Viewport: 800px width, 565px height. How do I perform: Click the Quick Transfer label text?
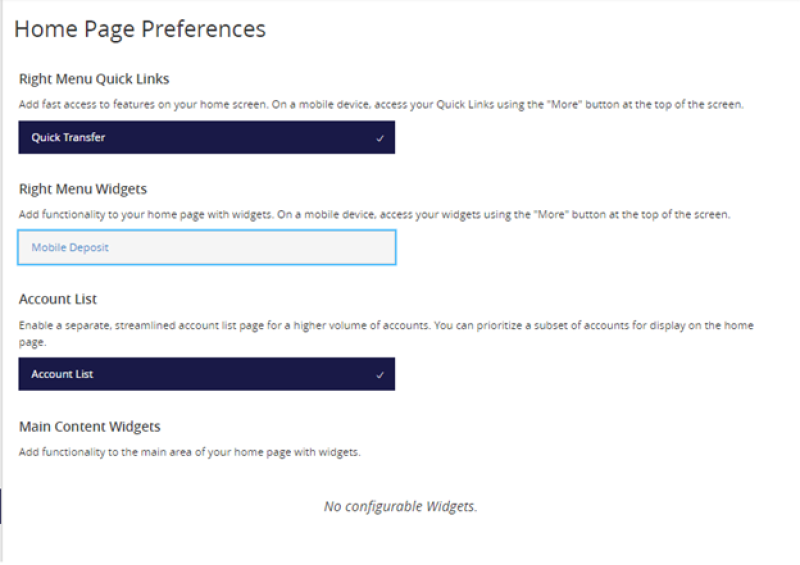(x=68, y=137)
